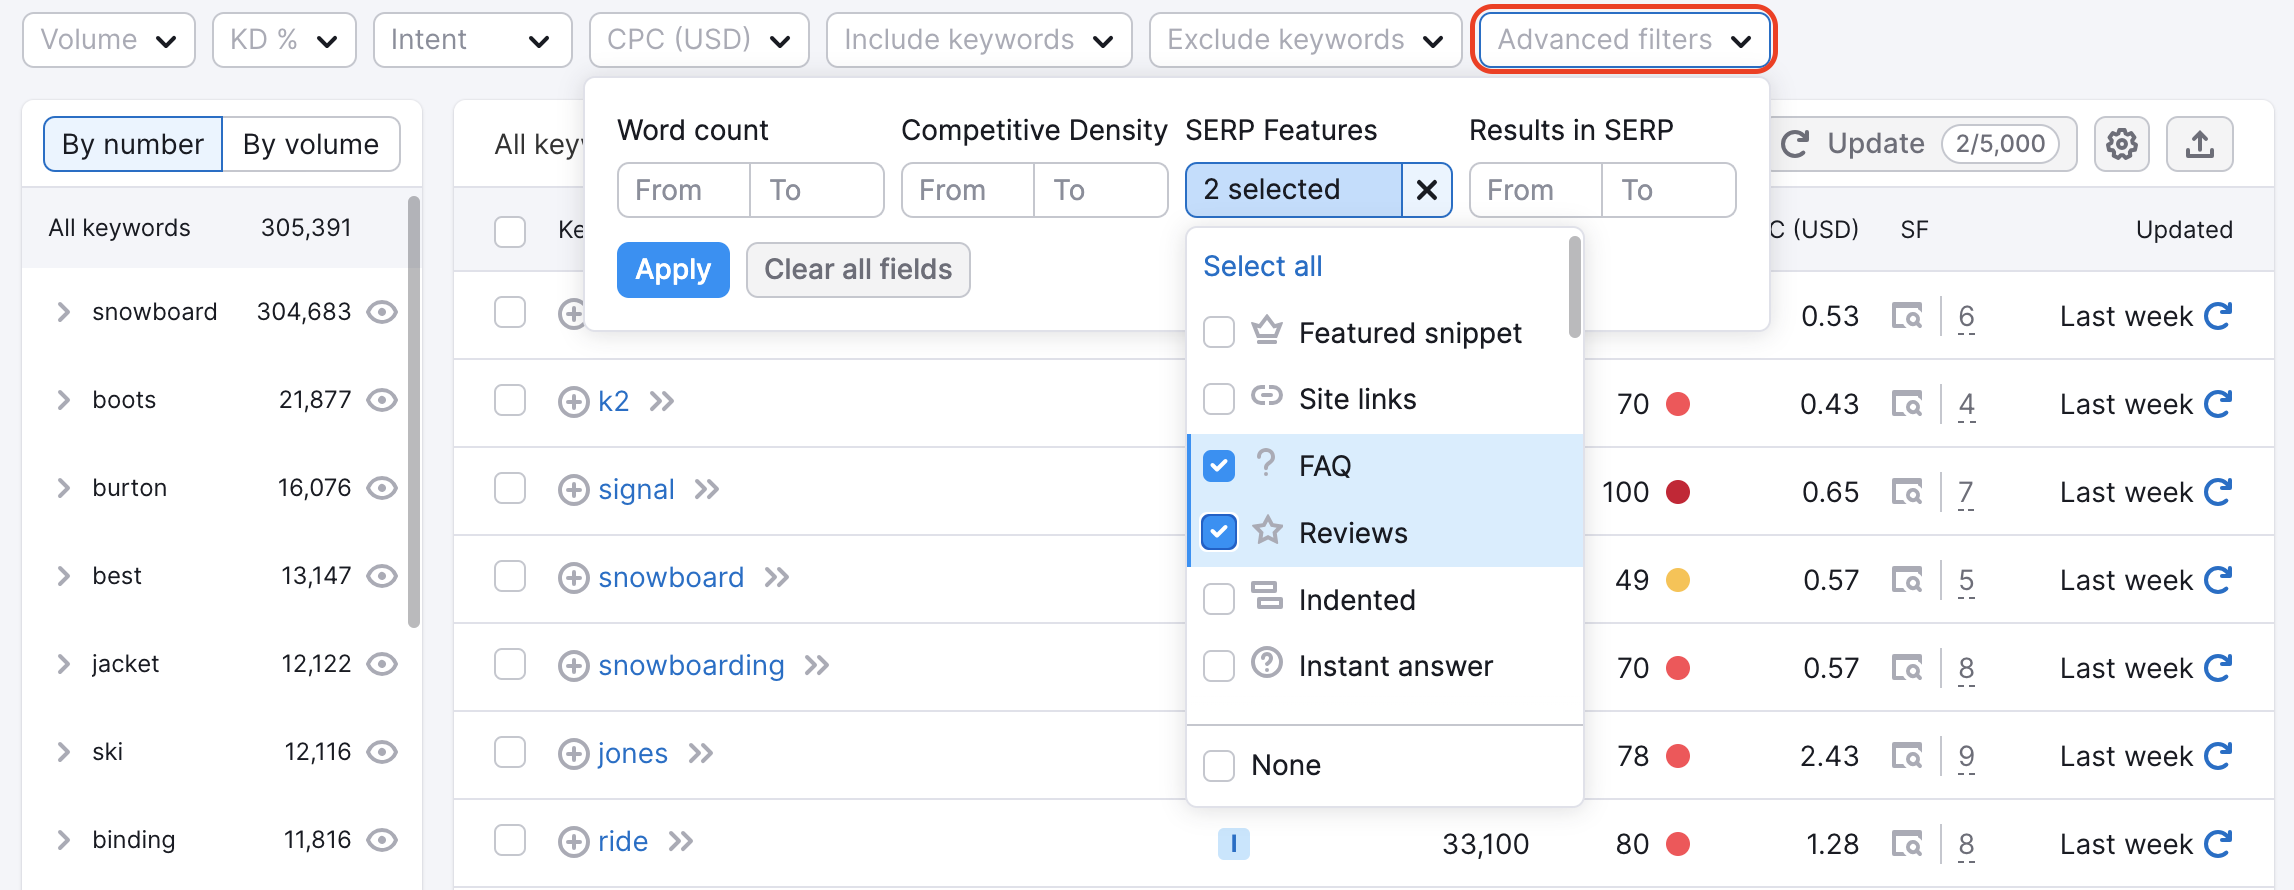Expand the burton keyword group
2294x890 pixels.
[64, 488]
